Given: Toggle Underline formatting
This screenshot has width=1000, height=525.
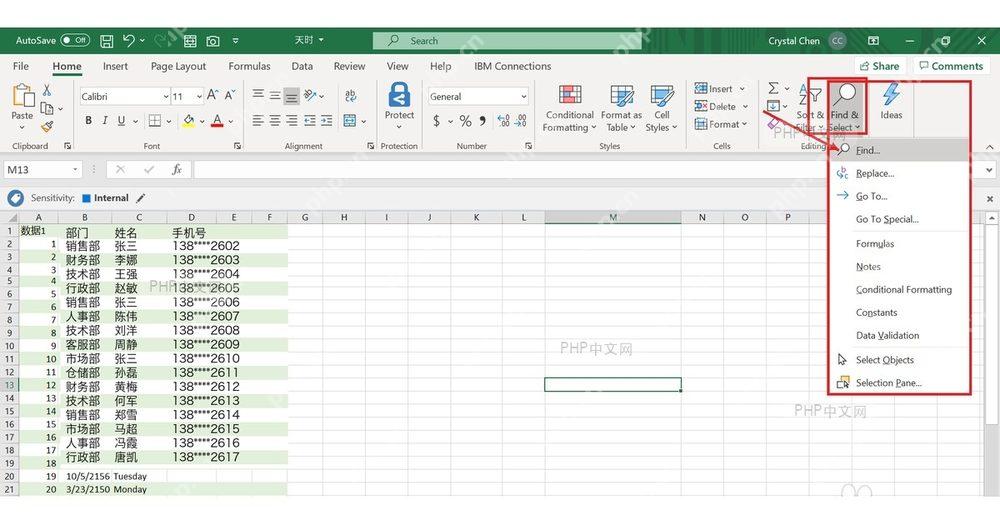Looking at the screenshot, I should (121, 121).
